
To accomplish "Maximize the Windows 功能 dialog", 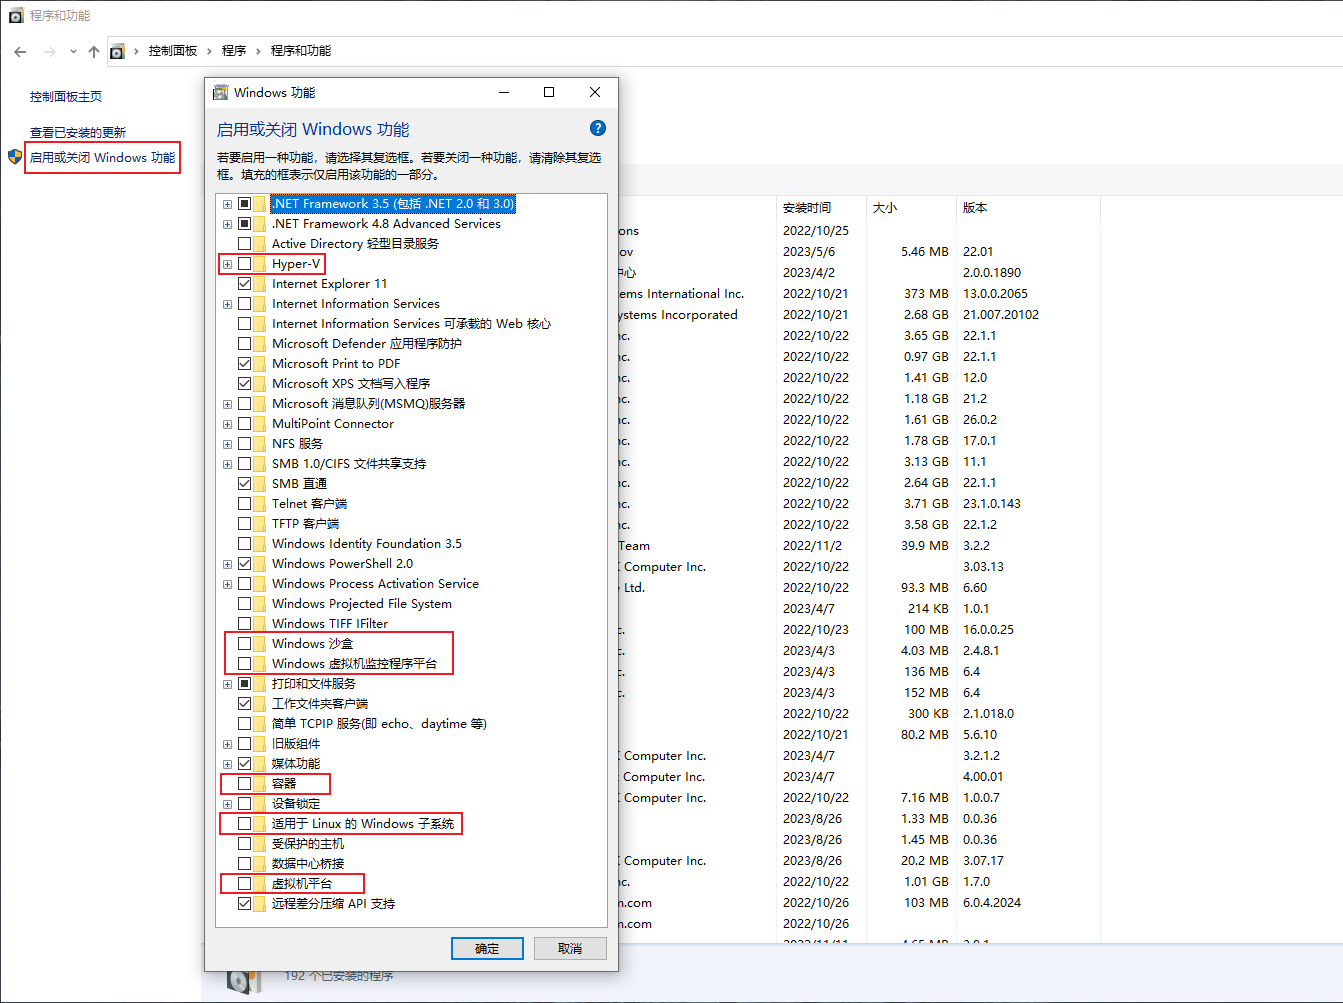I will coord(549,92).
